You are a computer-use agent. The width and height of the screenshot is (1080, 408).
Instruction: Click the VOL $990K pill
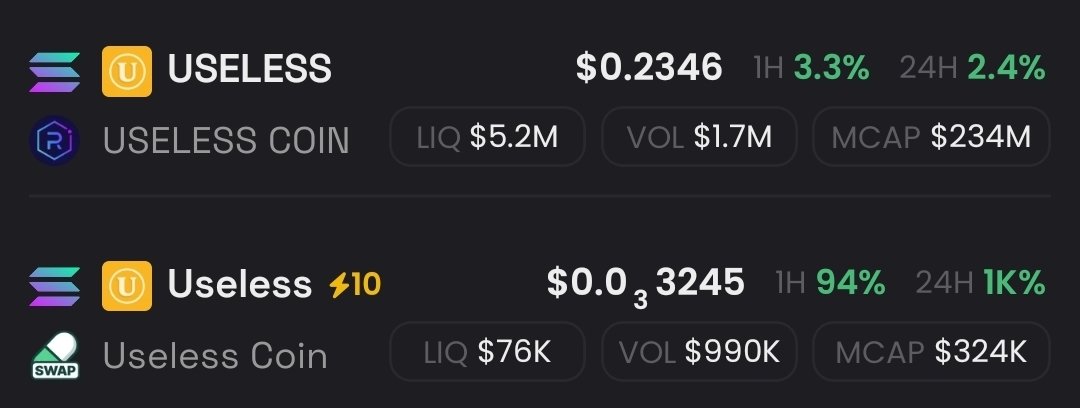(699, 352)
